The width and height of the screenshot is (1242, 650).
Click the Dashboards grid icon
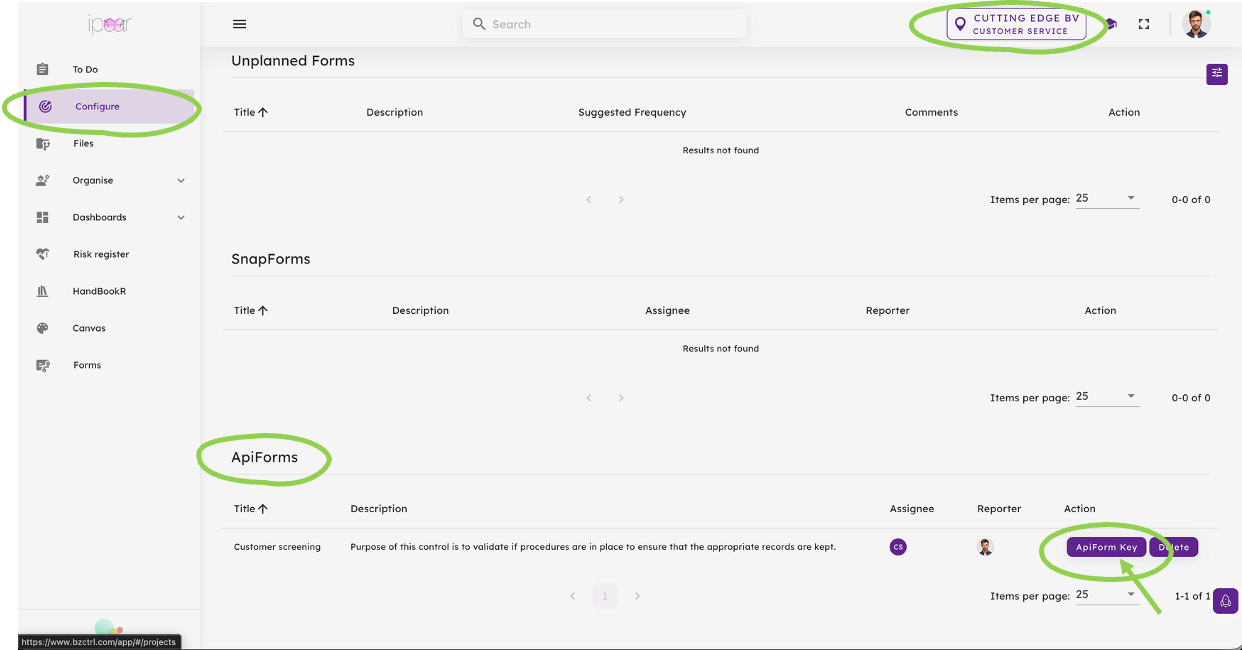point(42,217)
